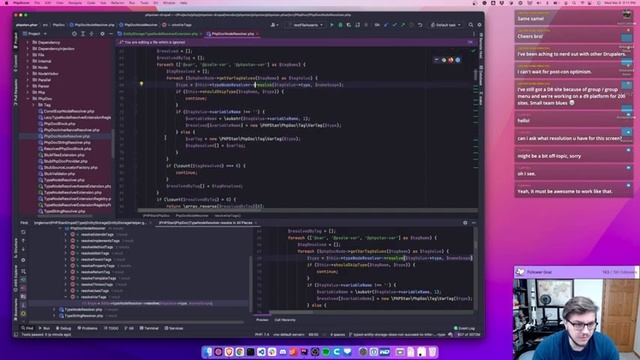640x360 pixels.
Task: Open file in Safari via editor browser icon
Action: click(x=458, y=60)
